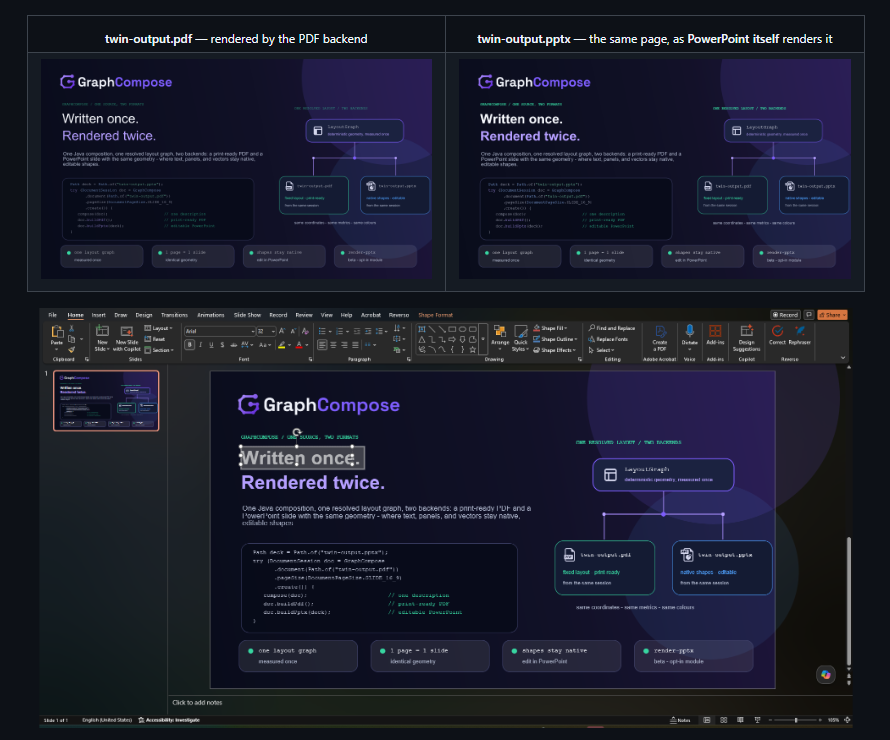This screenshot has width=890, height=740.
Task: Click the 'Click to add notes' field
Action: tap(197, 703)
